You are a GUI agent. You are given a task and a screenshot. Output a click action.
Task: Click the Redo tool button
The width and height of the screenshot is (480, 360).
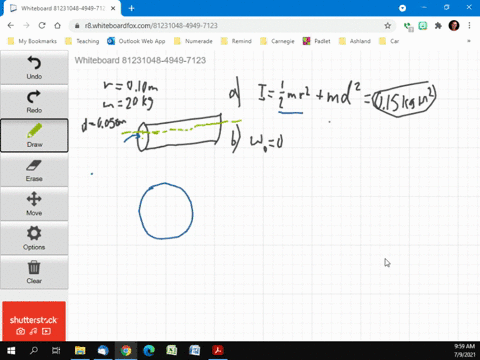(x=34, y=102)
